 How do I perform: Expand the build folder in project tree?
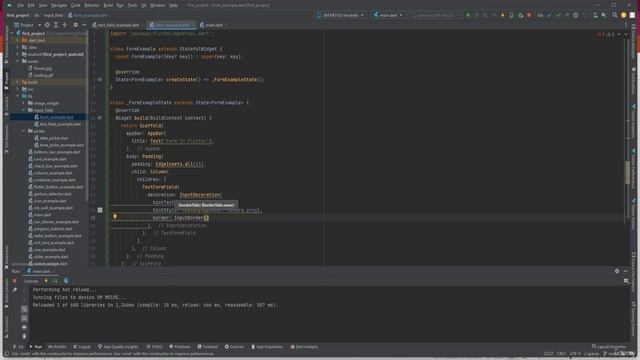click(18, 82)
